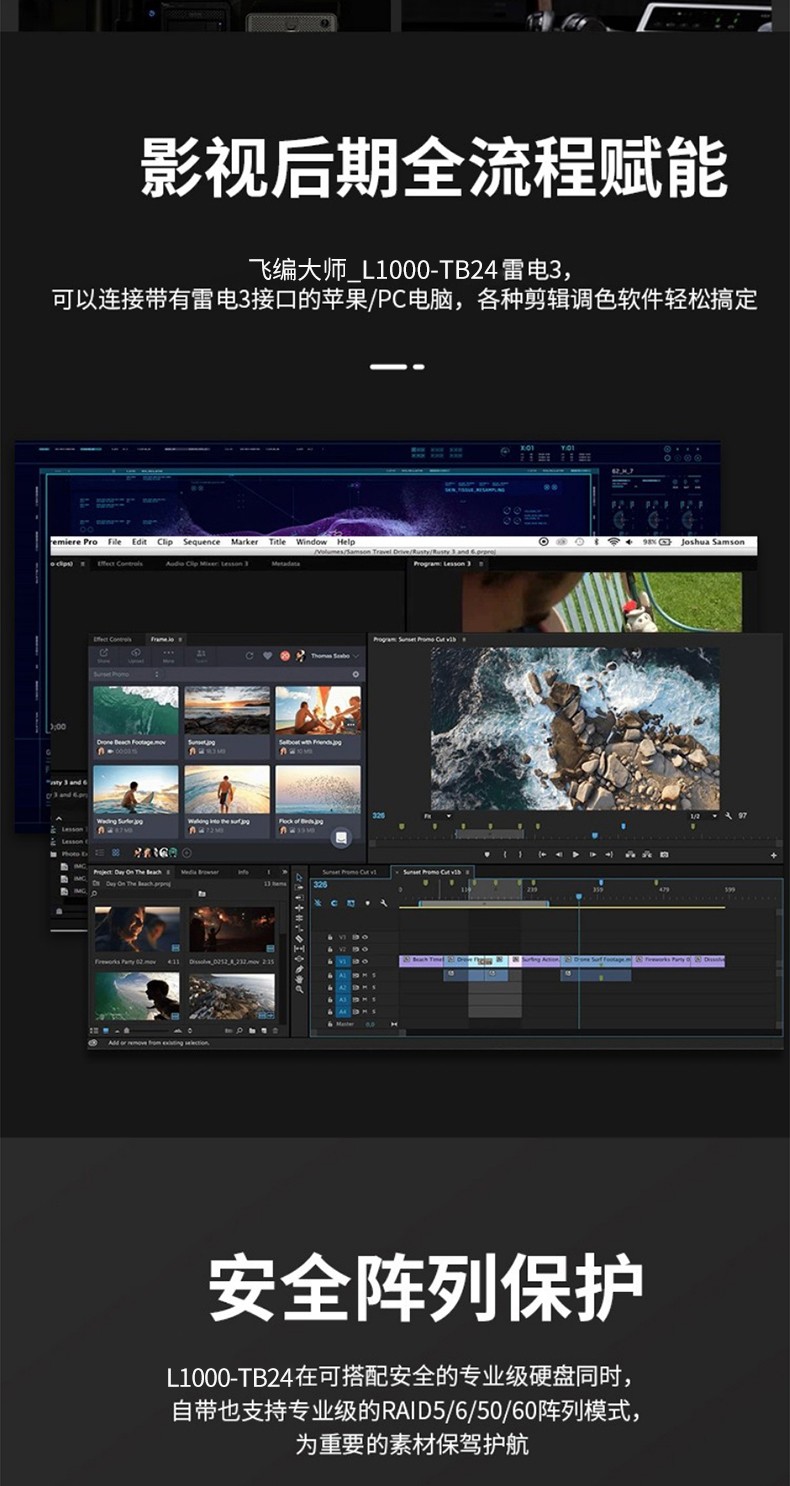The image size is (790, 1486).
Task: Click the Export Frame camera icon
Action: [x=664, y=854]
